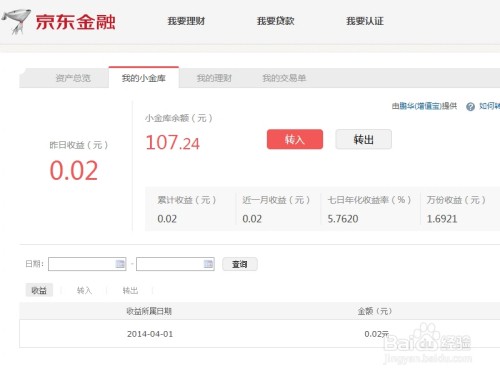
Task: Click the 近一月收益（元） label
Action: click(x=276, y=200)
